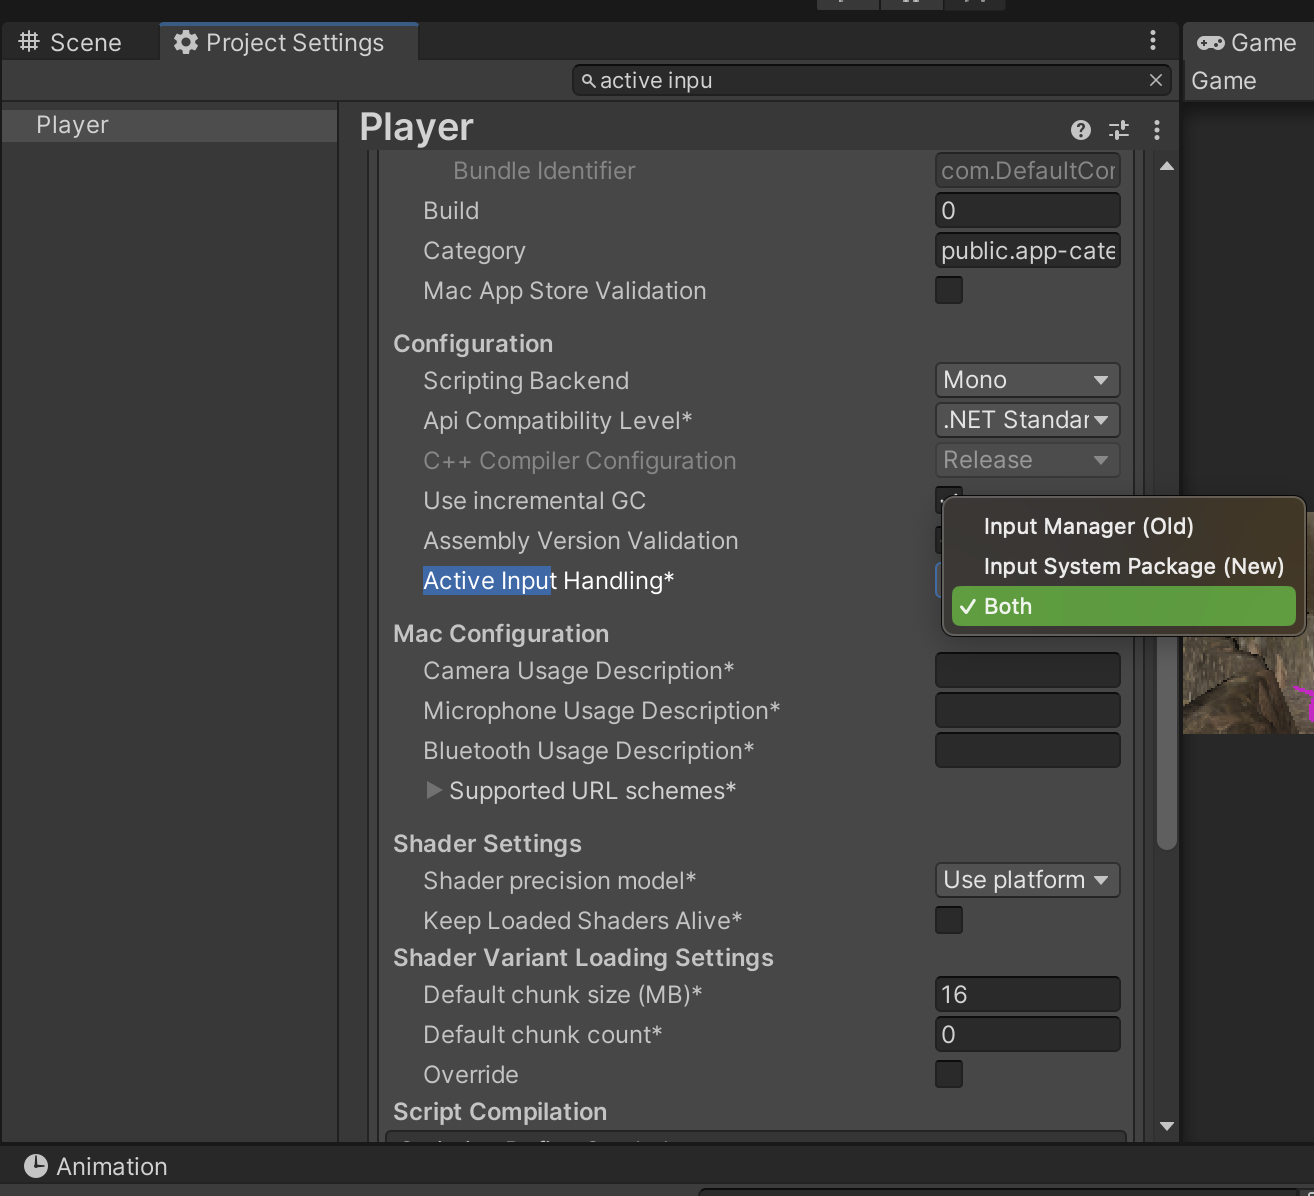The width and height of the screenshot is (1314, 1196).
Task: Expand Supported URL schemes foldout
Action: [434, 790]
